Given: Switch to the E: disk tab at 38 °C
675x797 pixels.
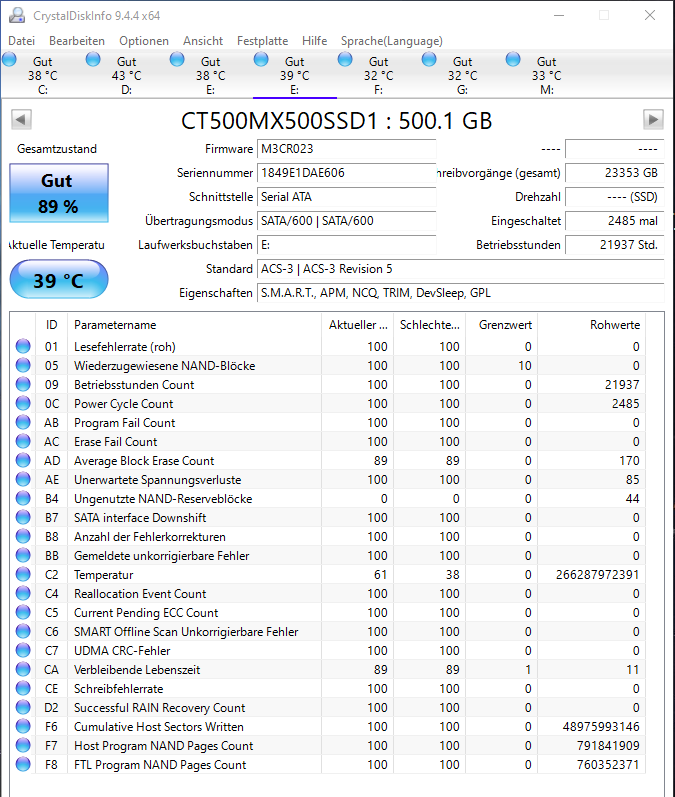Looking at the screenshot, I should 210,75.
